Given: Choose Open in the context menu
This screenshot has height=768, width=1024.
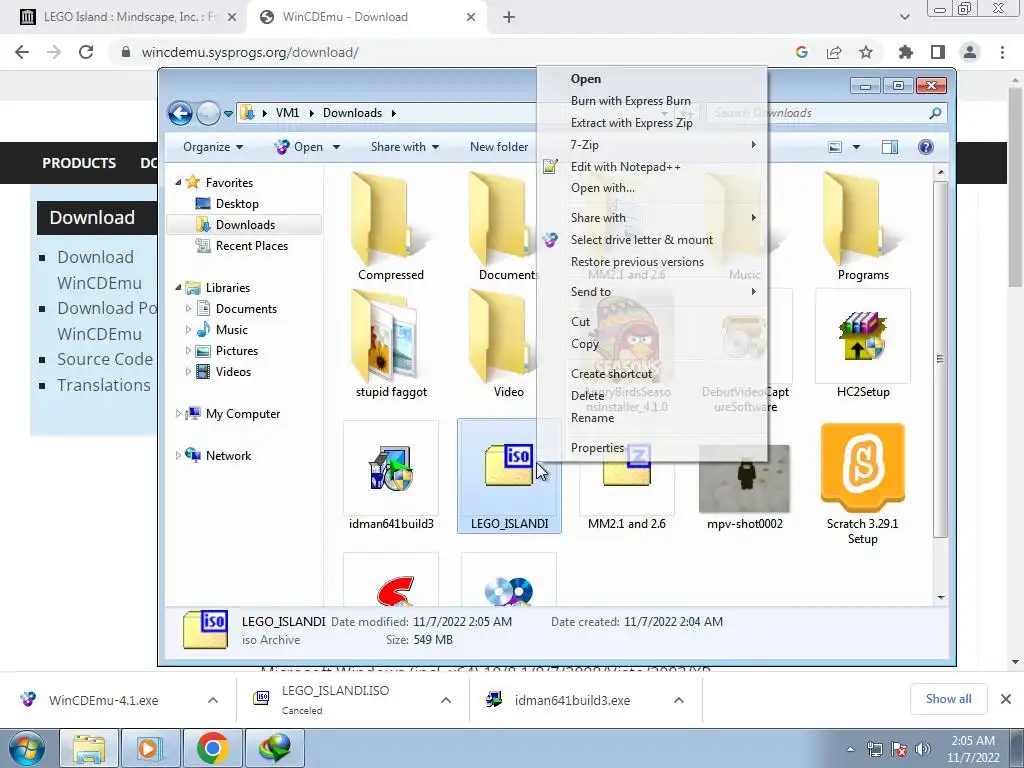Looking at the screenshot, I should tap(652, 79).
